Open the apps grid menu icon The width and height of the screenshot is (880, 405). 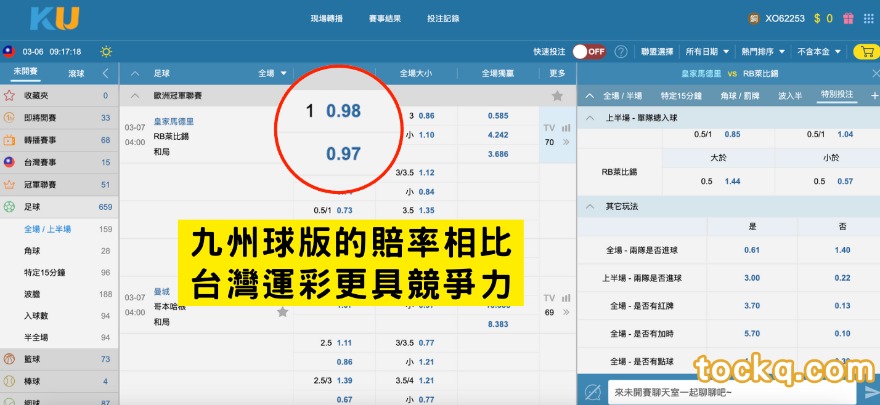coord(870,18)
